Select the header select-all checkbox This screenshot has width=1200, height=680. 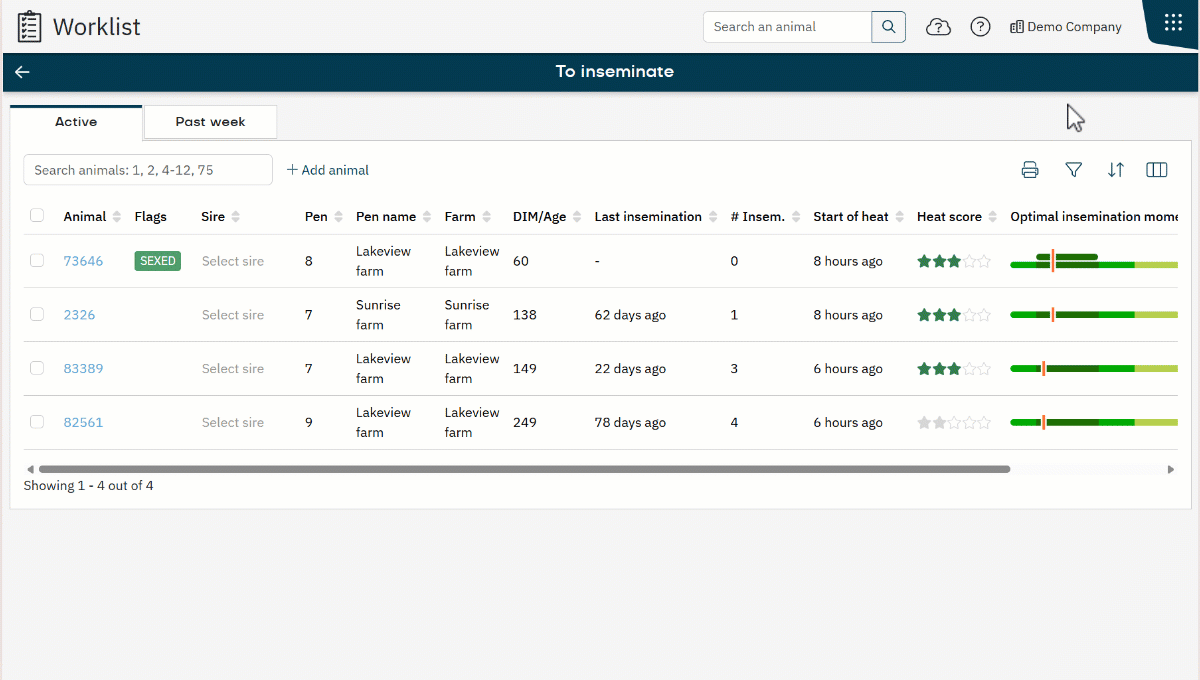(37, 215)
